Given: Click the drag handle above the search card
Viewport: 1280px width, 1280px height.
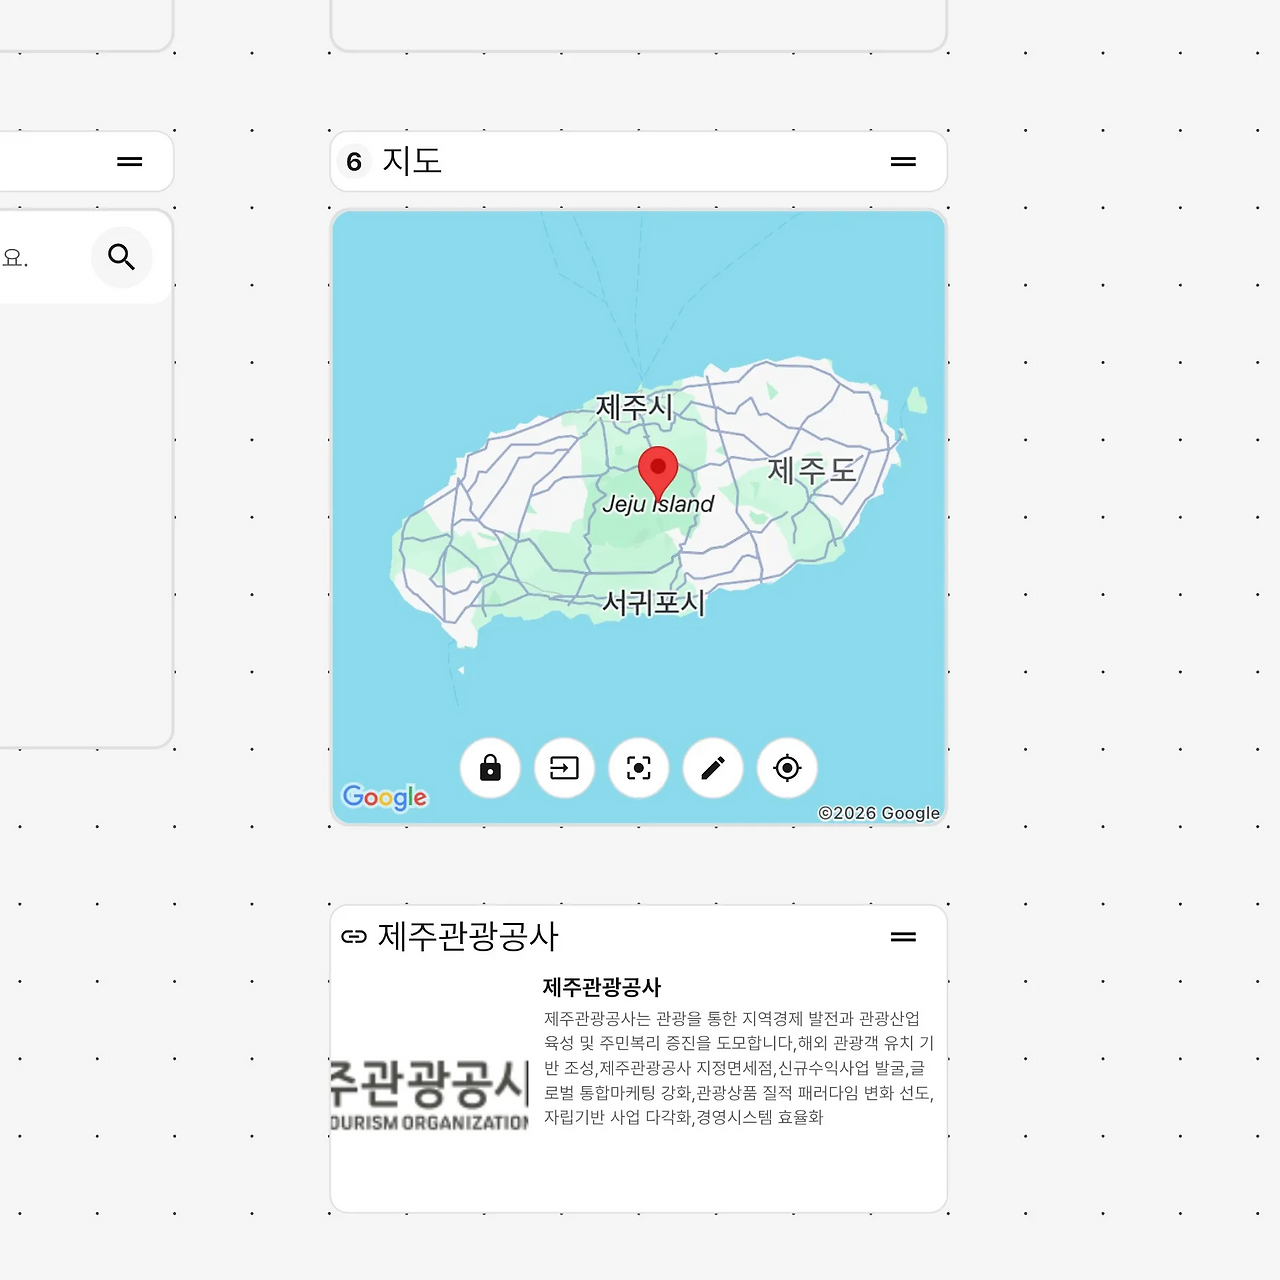Looking at the screenshot, I should pyautogui.click(x=130, y=161).
